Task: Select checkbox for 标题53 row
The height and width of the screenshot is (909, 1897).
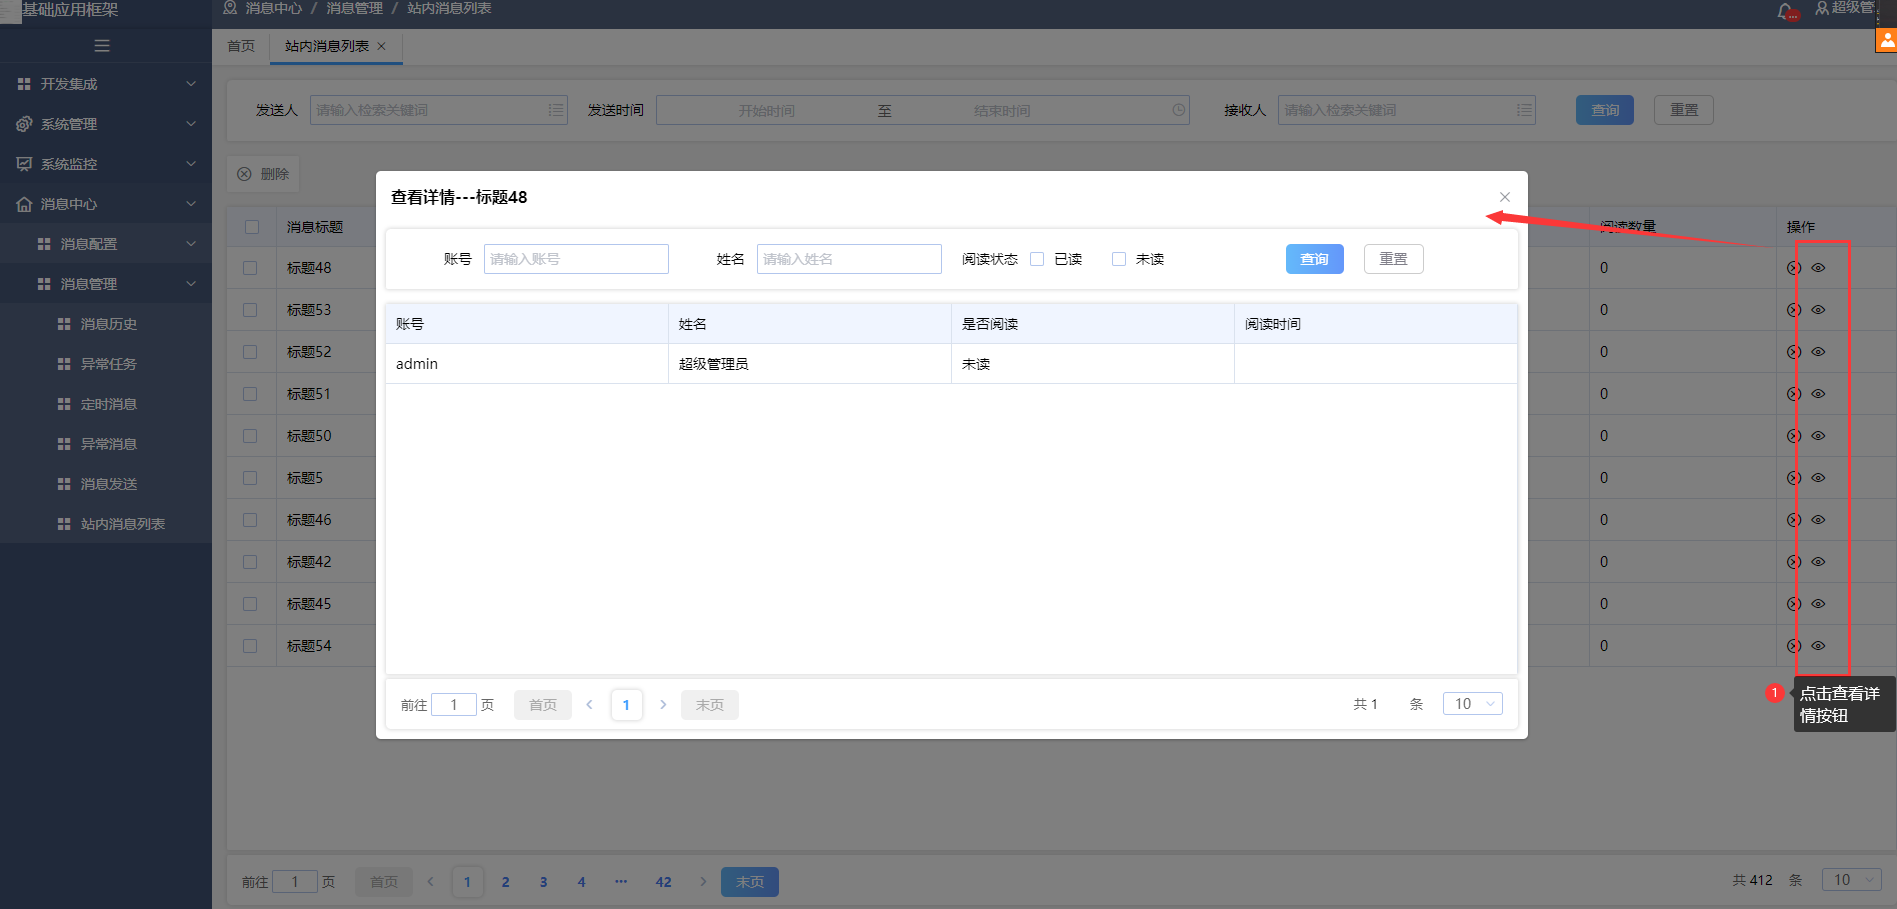Action: (x=250, y=310)
